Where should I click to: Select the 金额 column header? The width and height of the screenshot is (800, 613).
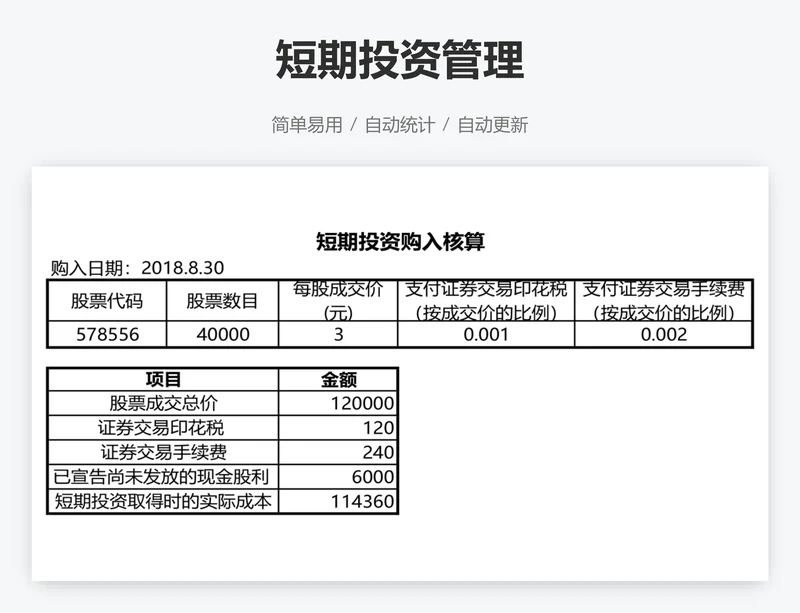338,379
